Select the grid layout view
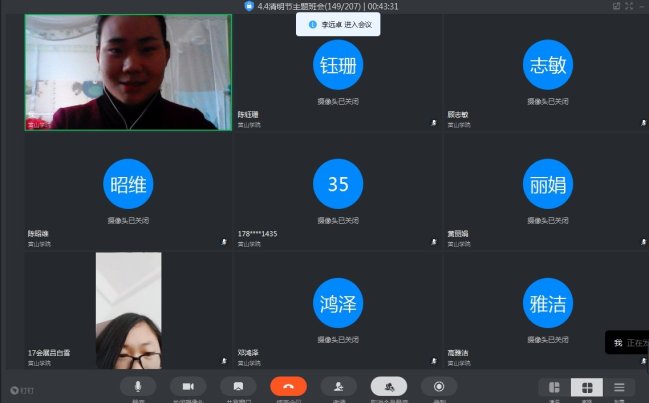Viewport: 649px width, 403px height. pyautogui.click(x=587, y=387)
